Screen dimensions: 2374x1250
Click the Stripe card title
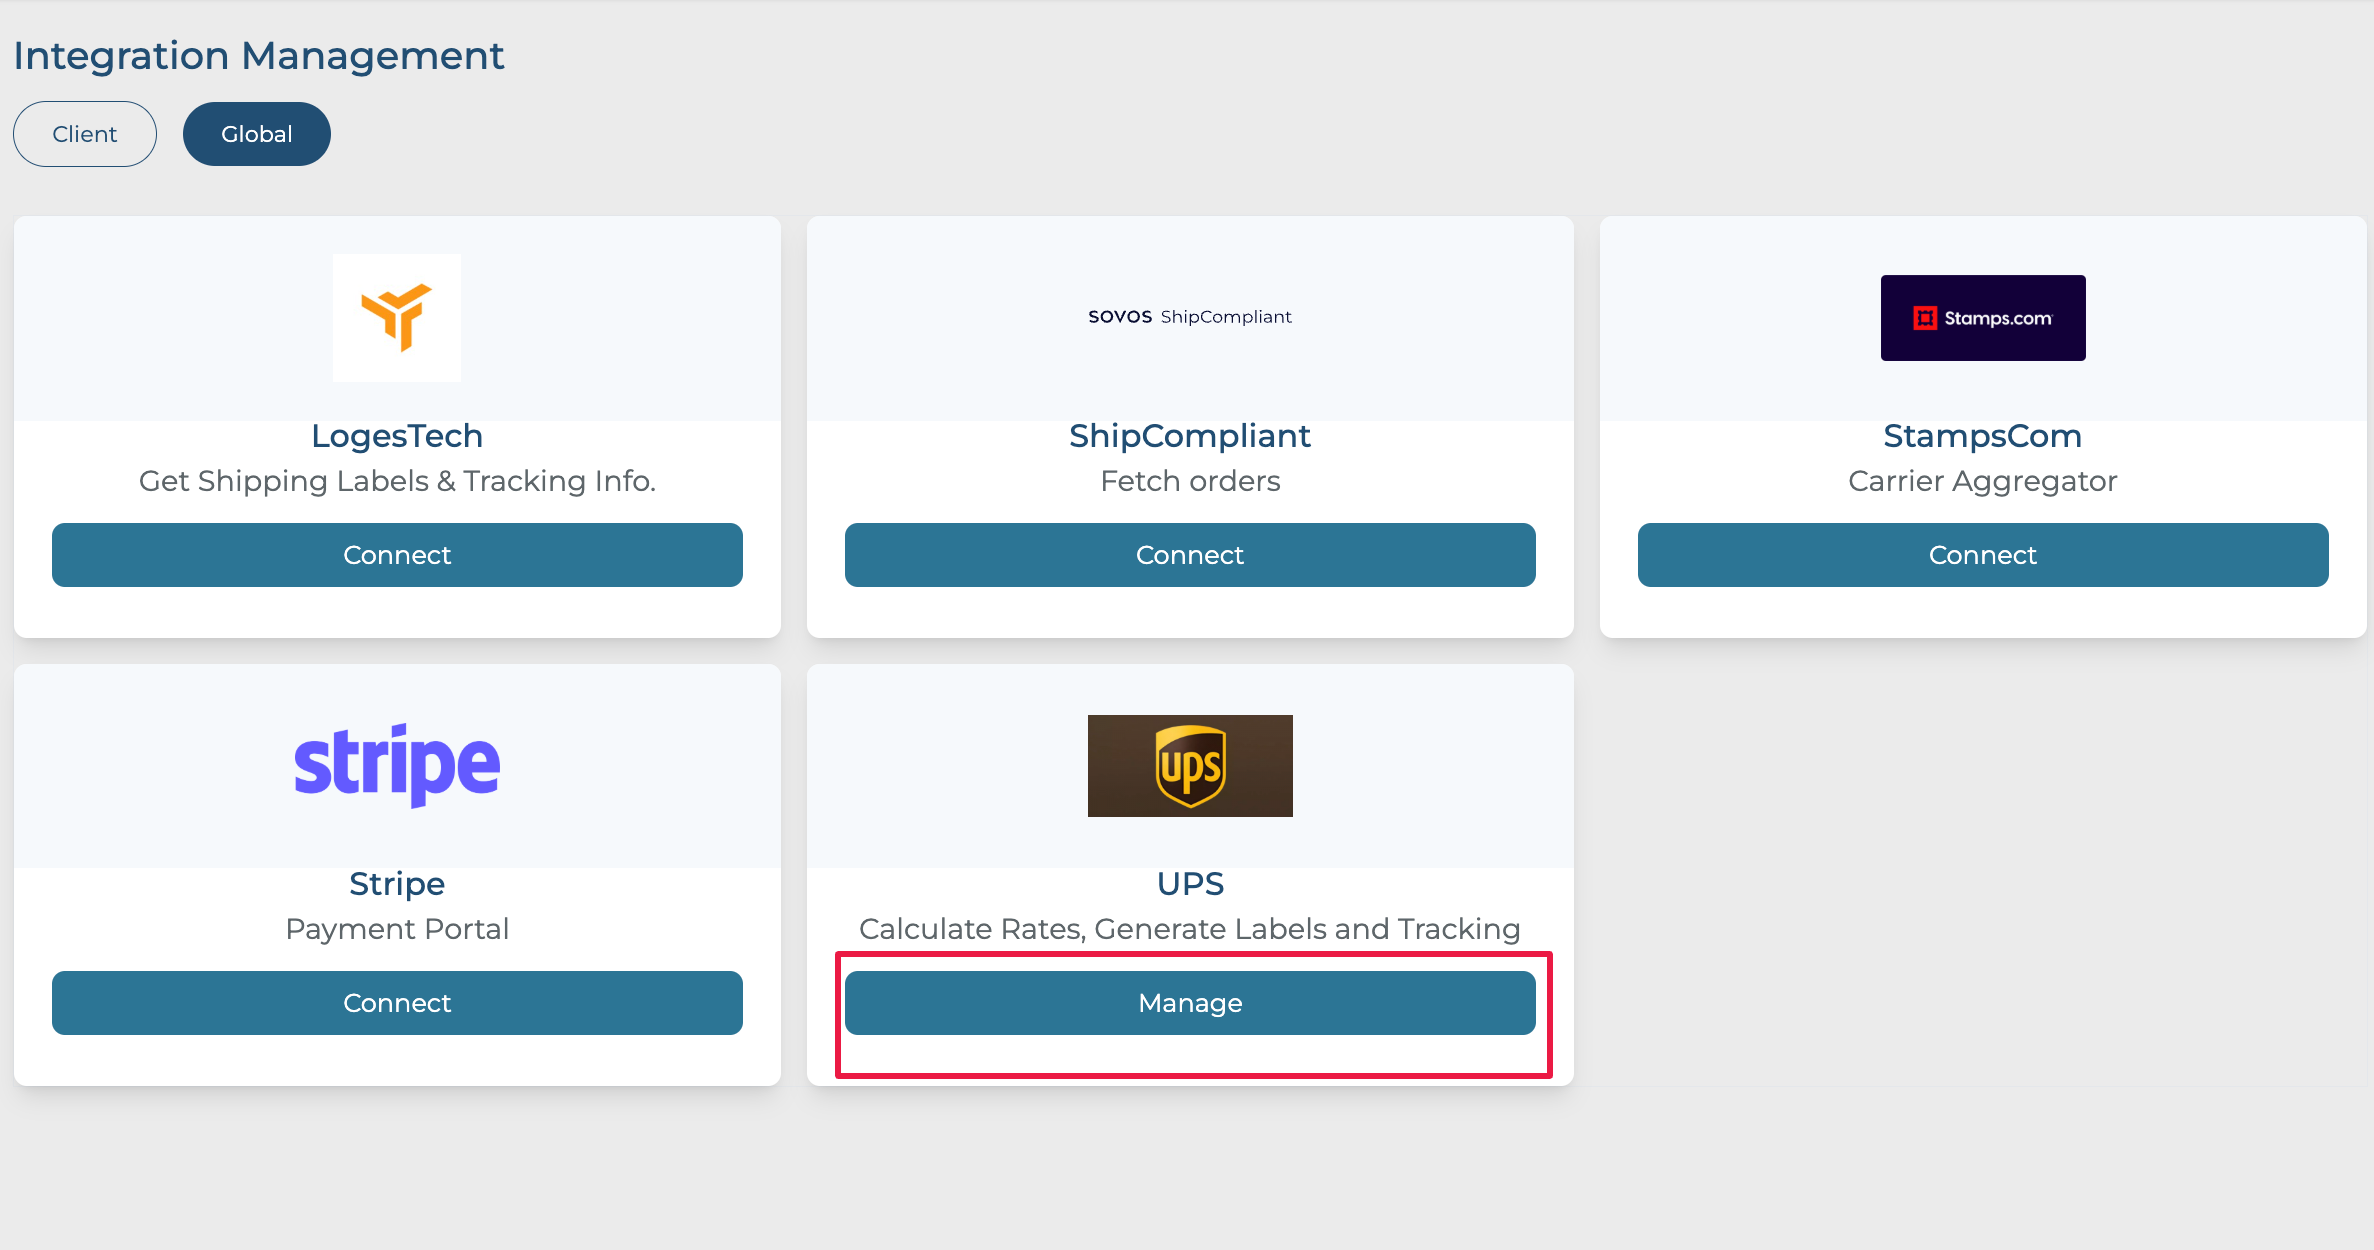coord(397,884)
